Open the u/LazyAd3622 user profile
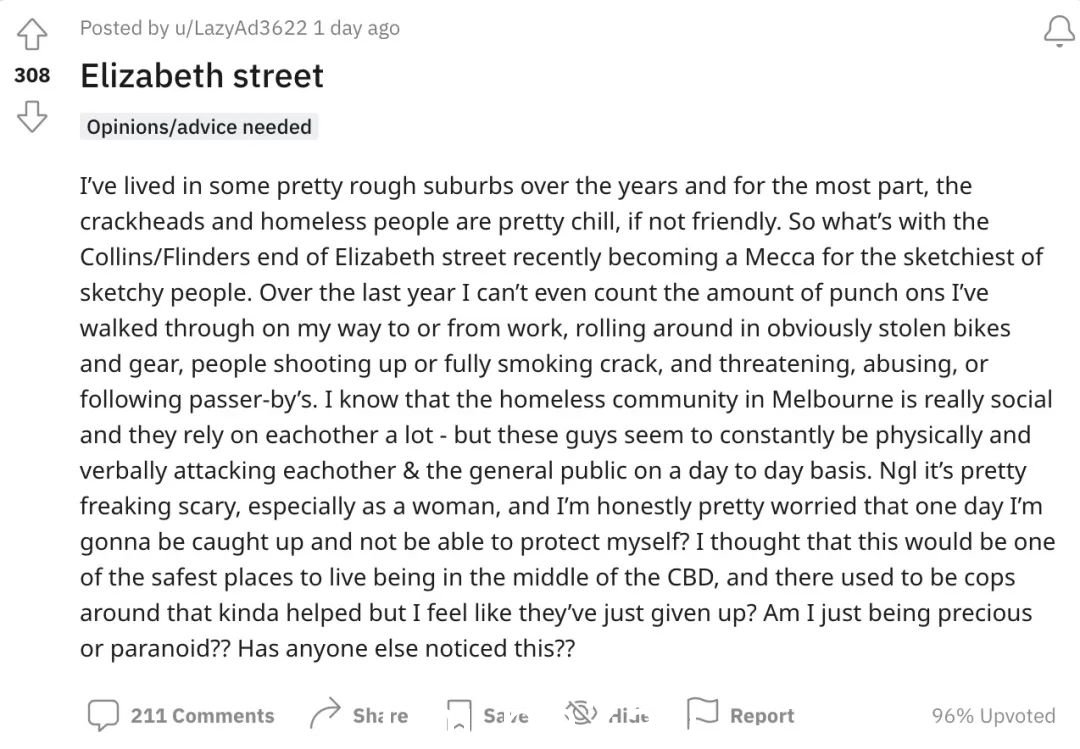This screenshot has height=749, width=1080. (240, 28)
